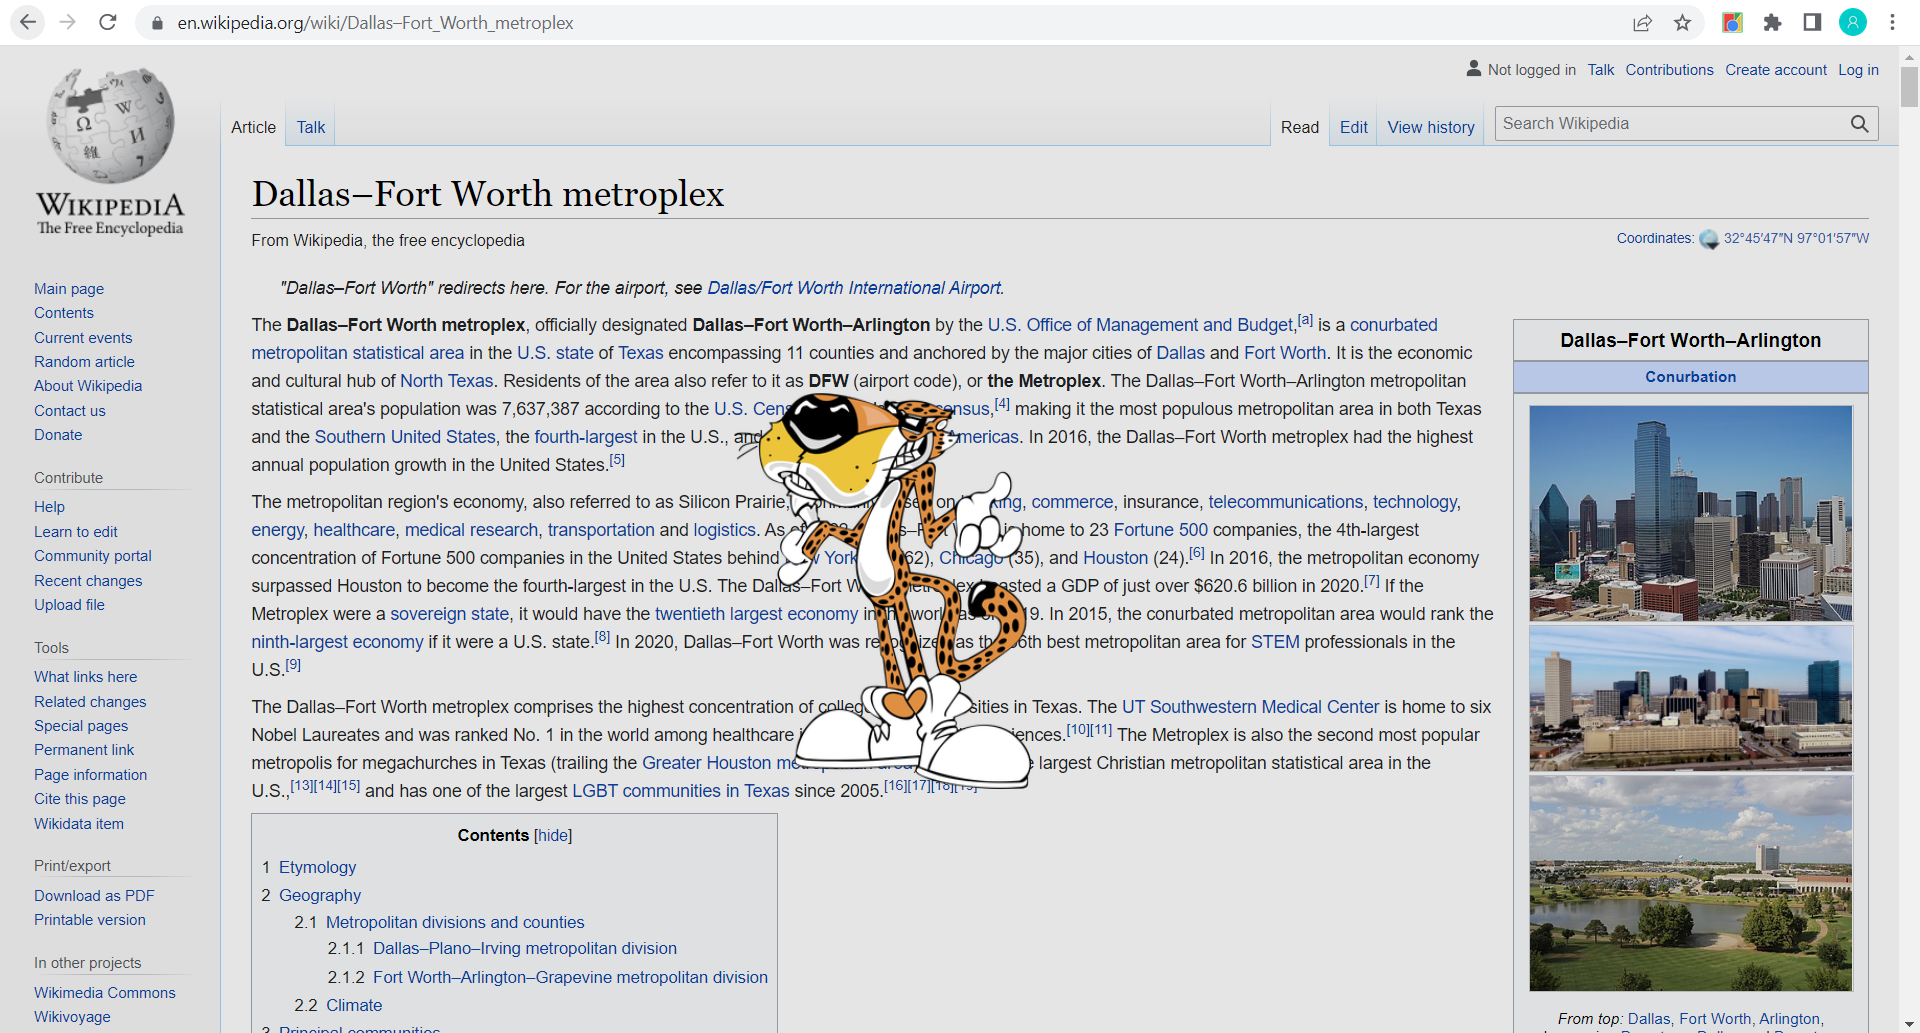Open the Dallas/Fort Worth International Airport link

pos(854,288)
